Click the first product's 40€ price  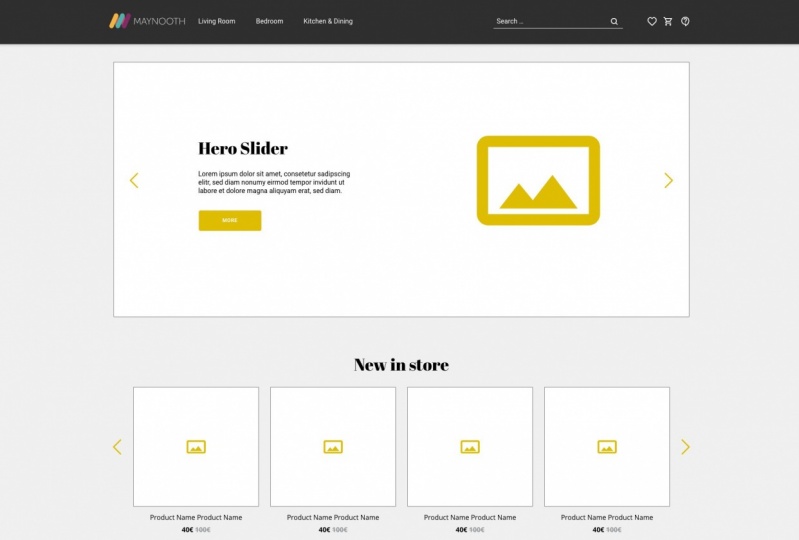click(188, 530)
